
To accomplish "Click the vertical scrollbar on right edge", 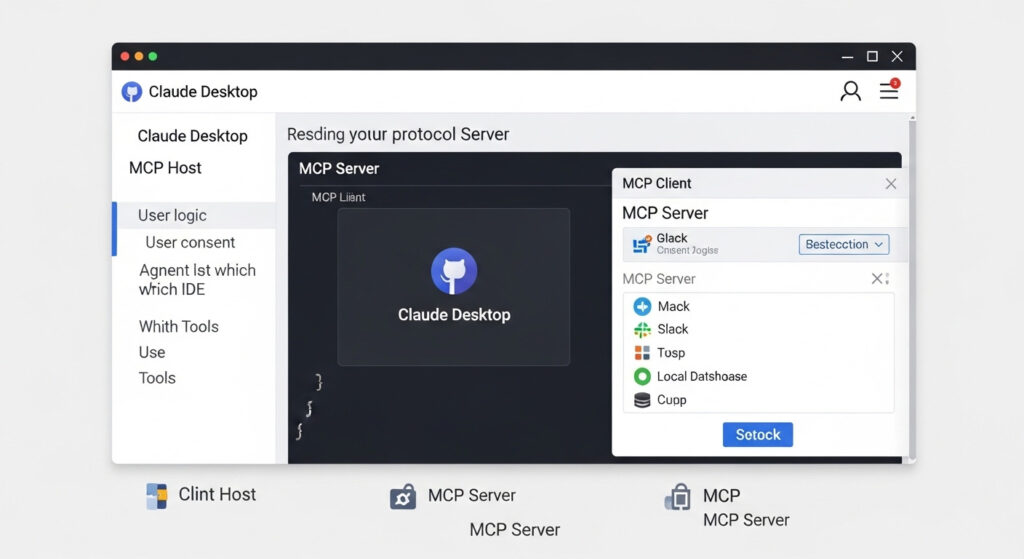I will click(x=912, y=287).
